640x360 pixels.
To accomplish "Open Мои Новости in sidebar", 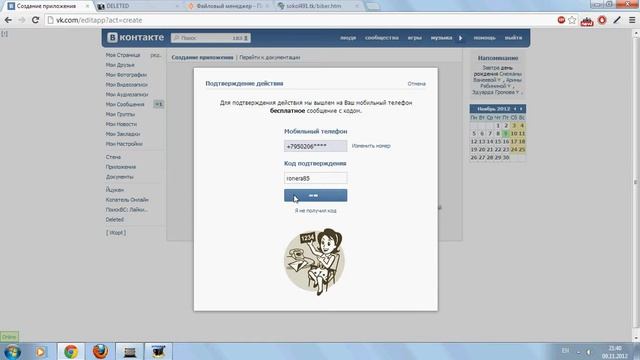I will (121, 124).
